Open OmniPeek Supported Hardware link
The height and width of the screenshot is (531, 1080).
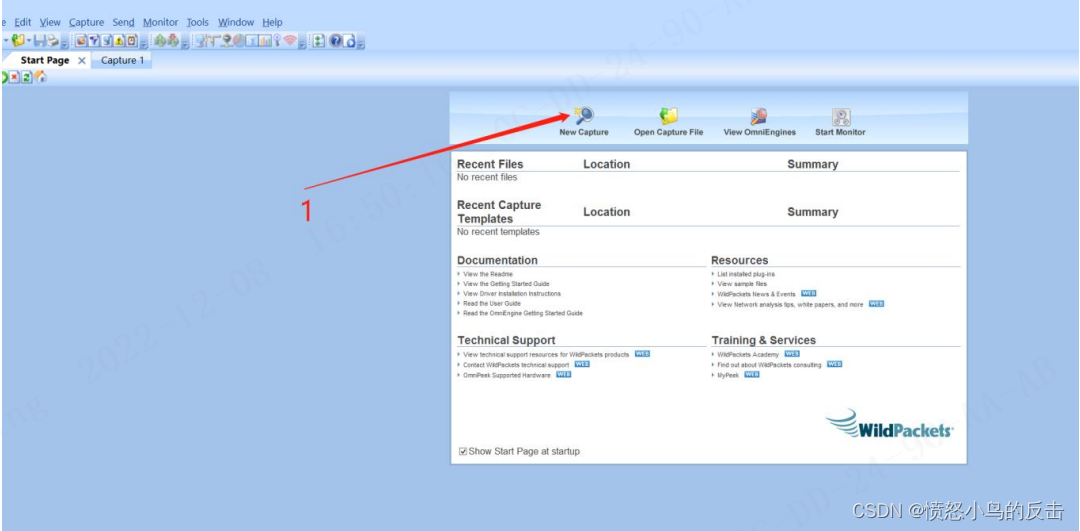[x=507, y=375]
